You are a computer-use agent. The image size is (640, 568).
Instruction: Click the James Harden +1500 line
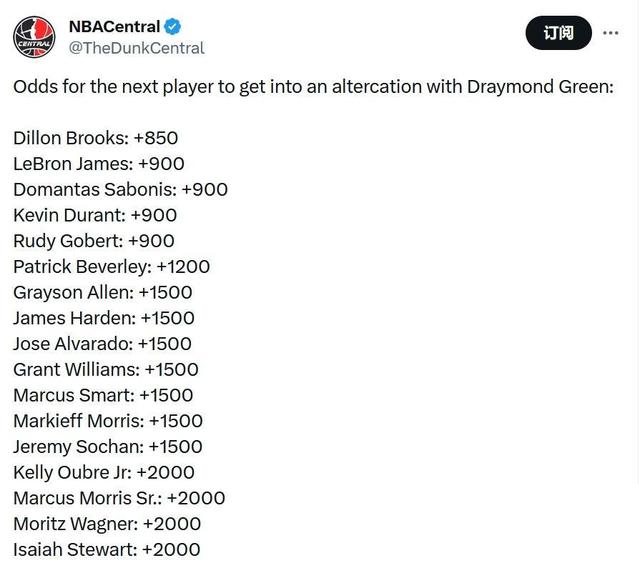103,318
